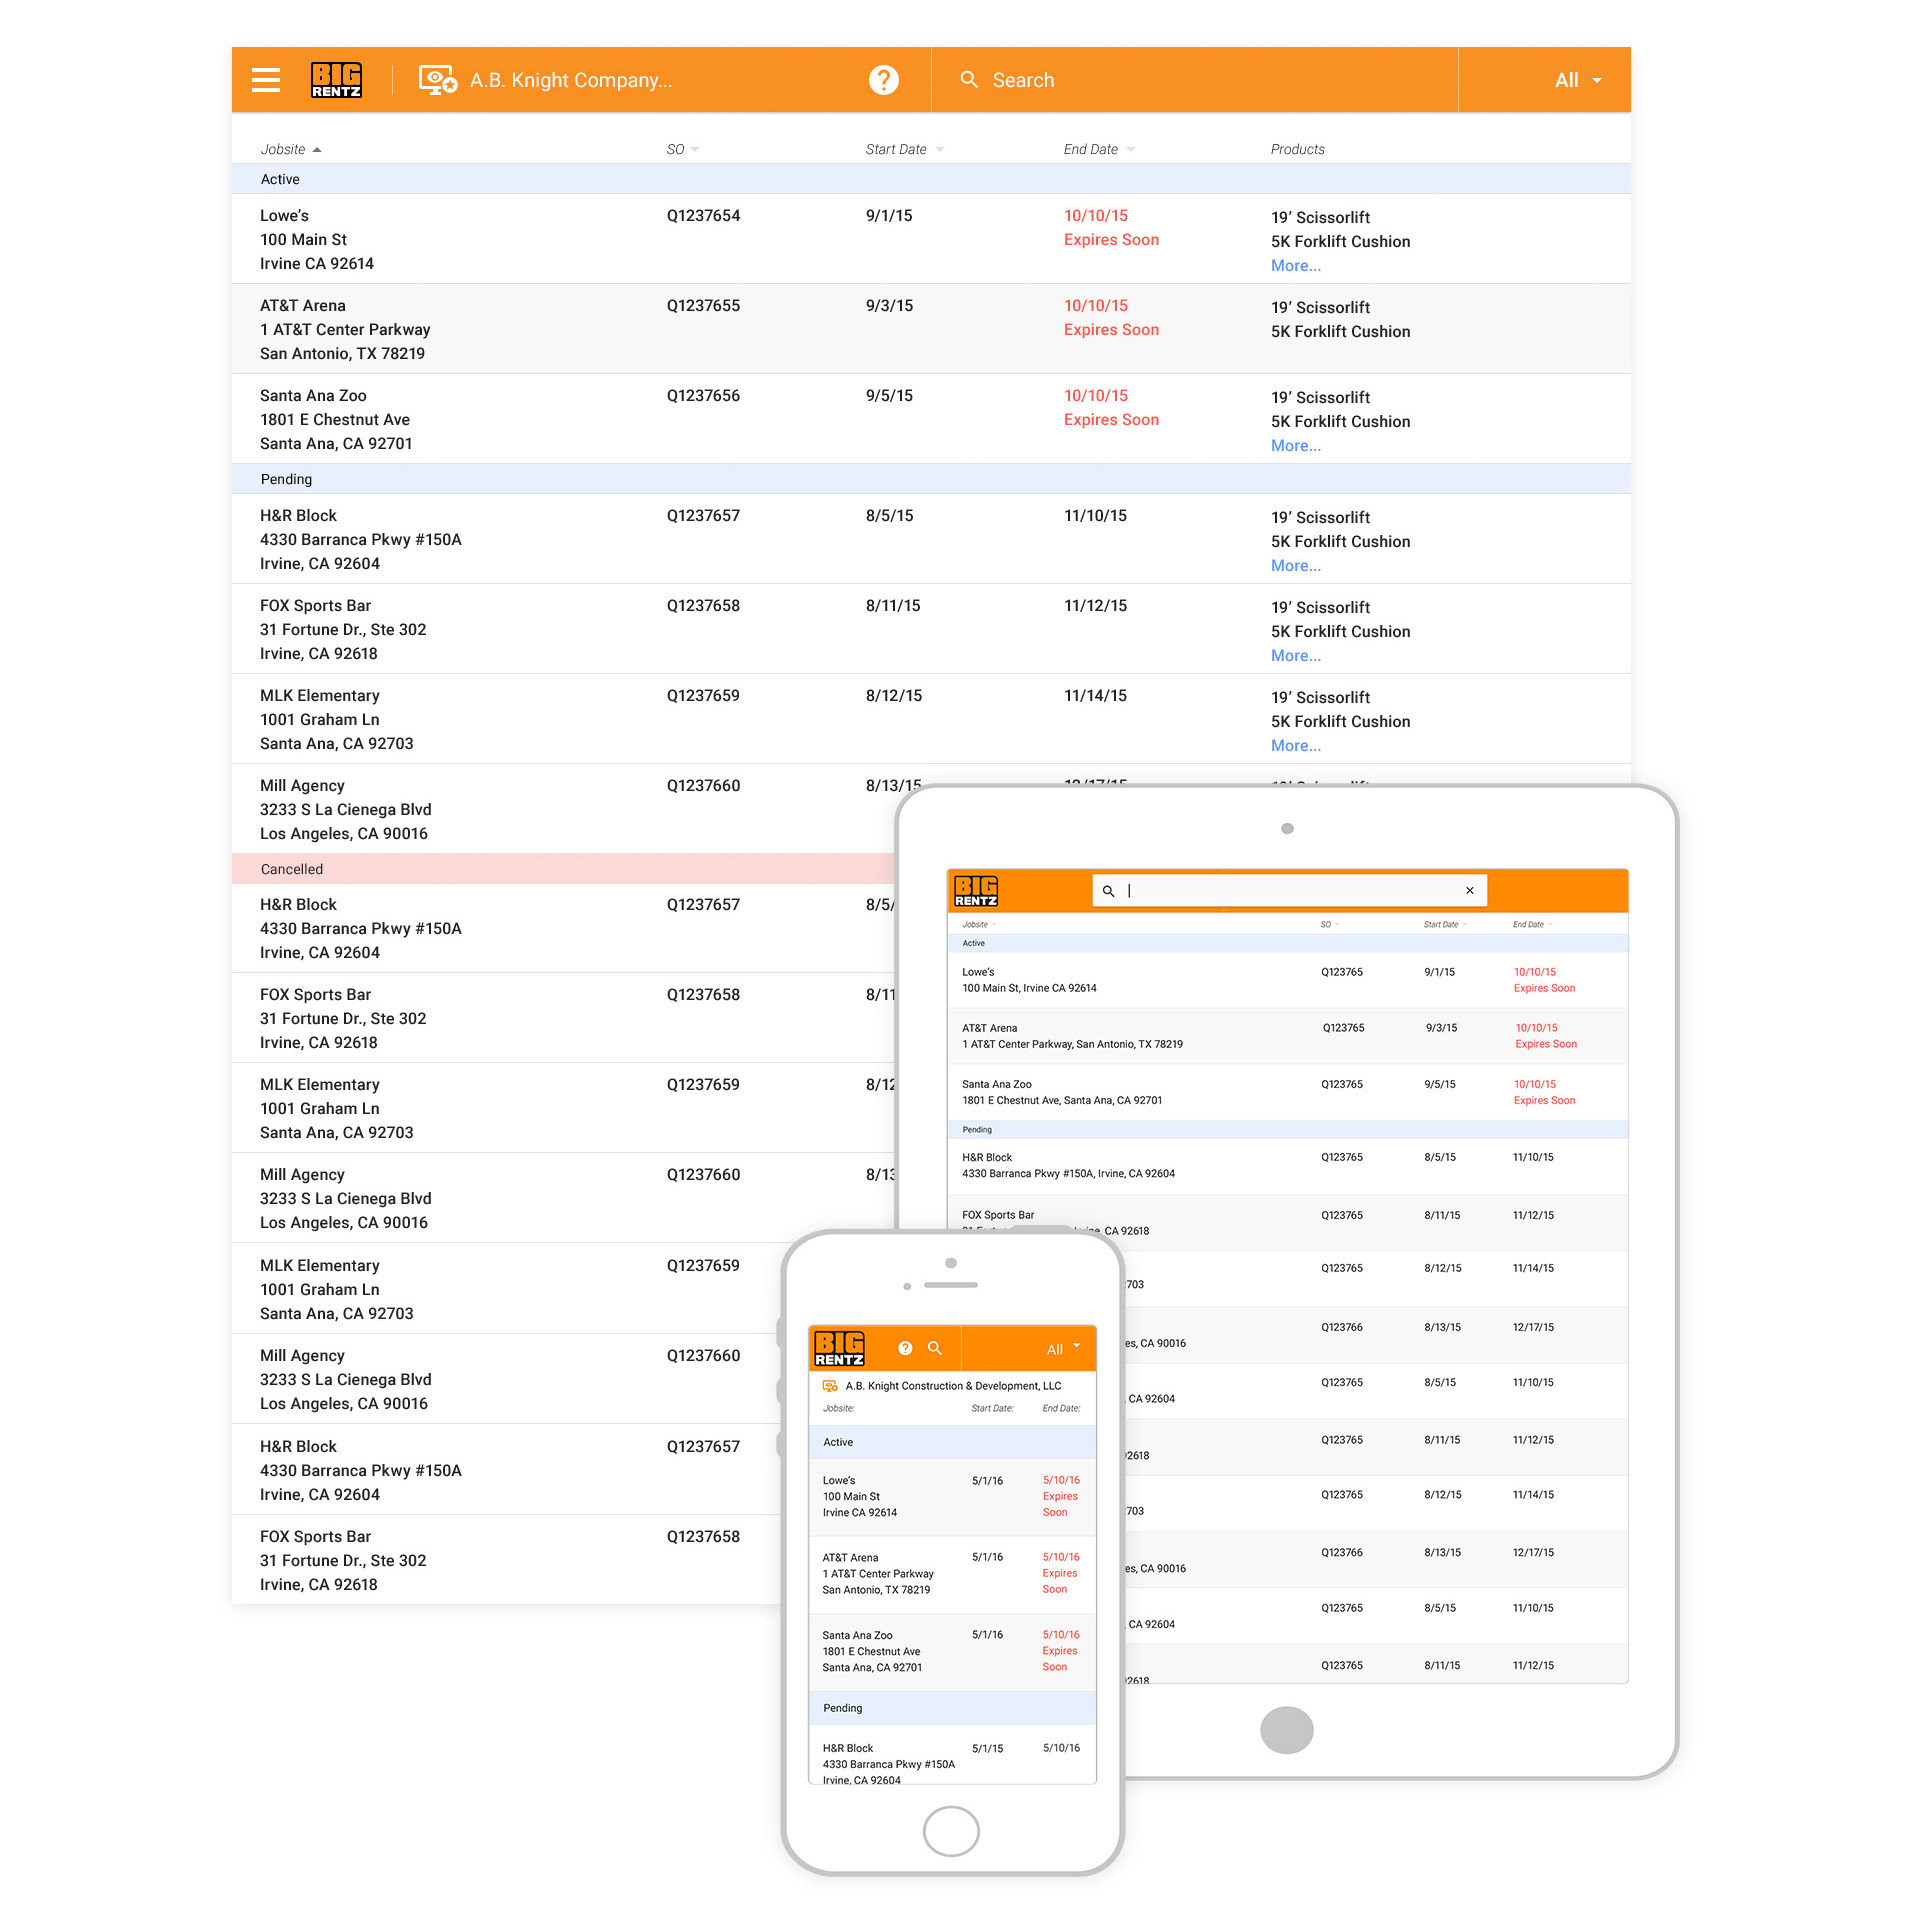Select A.B. Knight Company... account name
The height and width of the screenshot is (1925, 1920).
(x=571, y=80)
